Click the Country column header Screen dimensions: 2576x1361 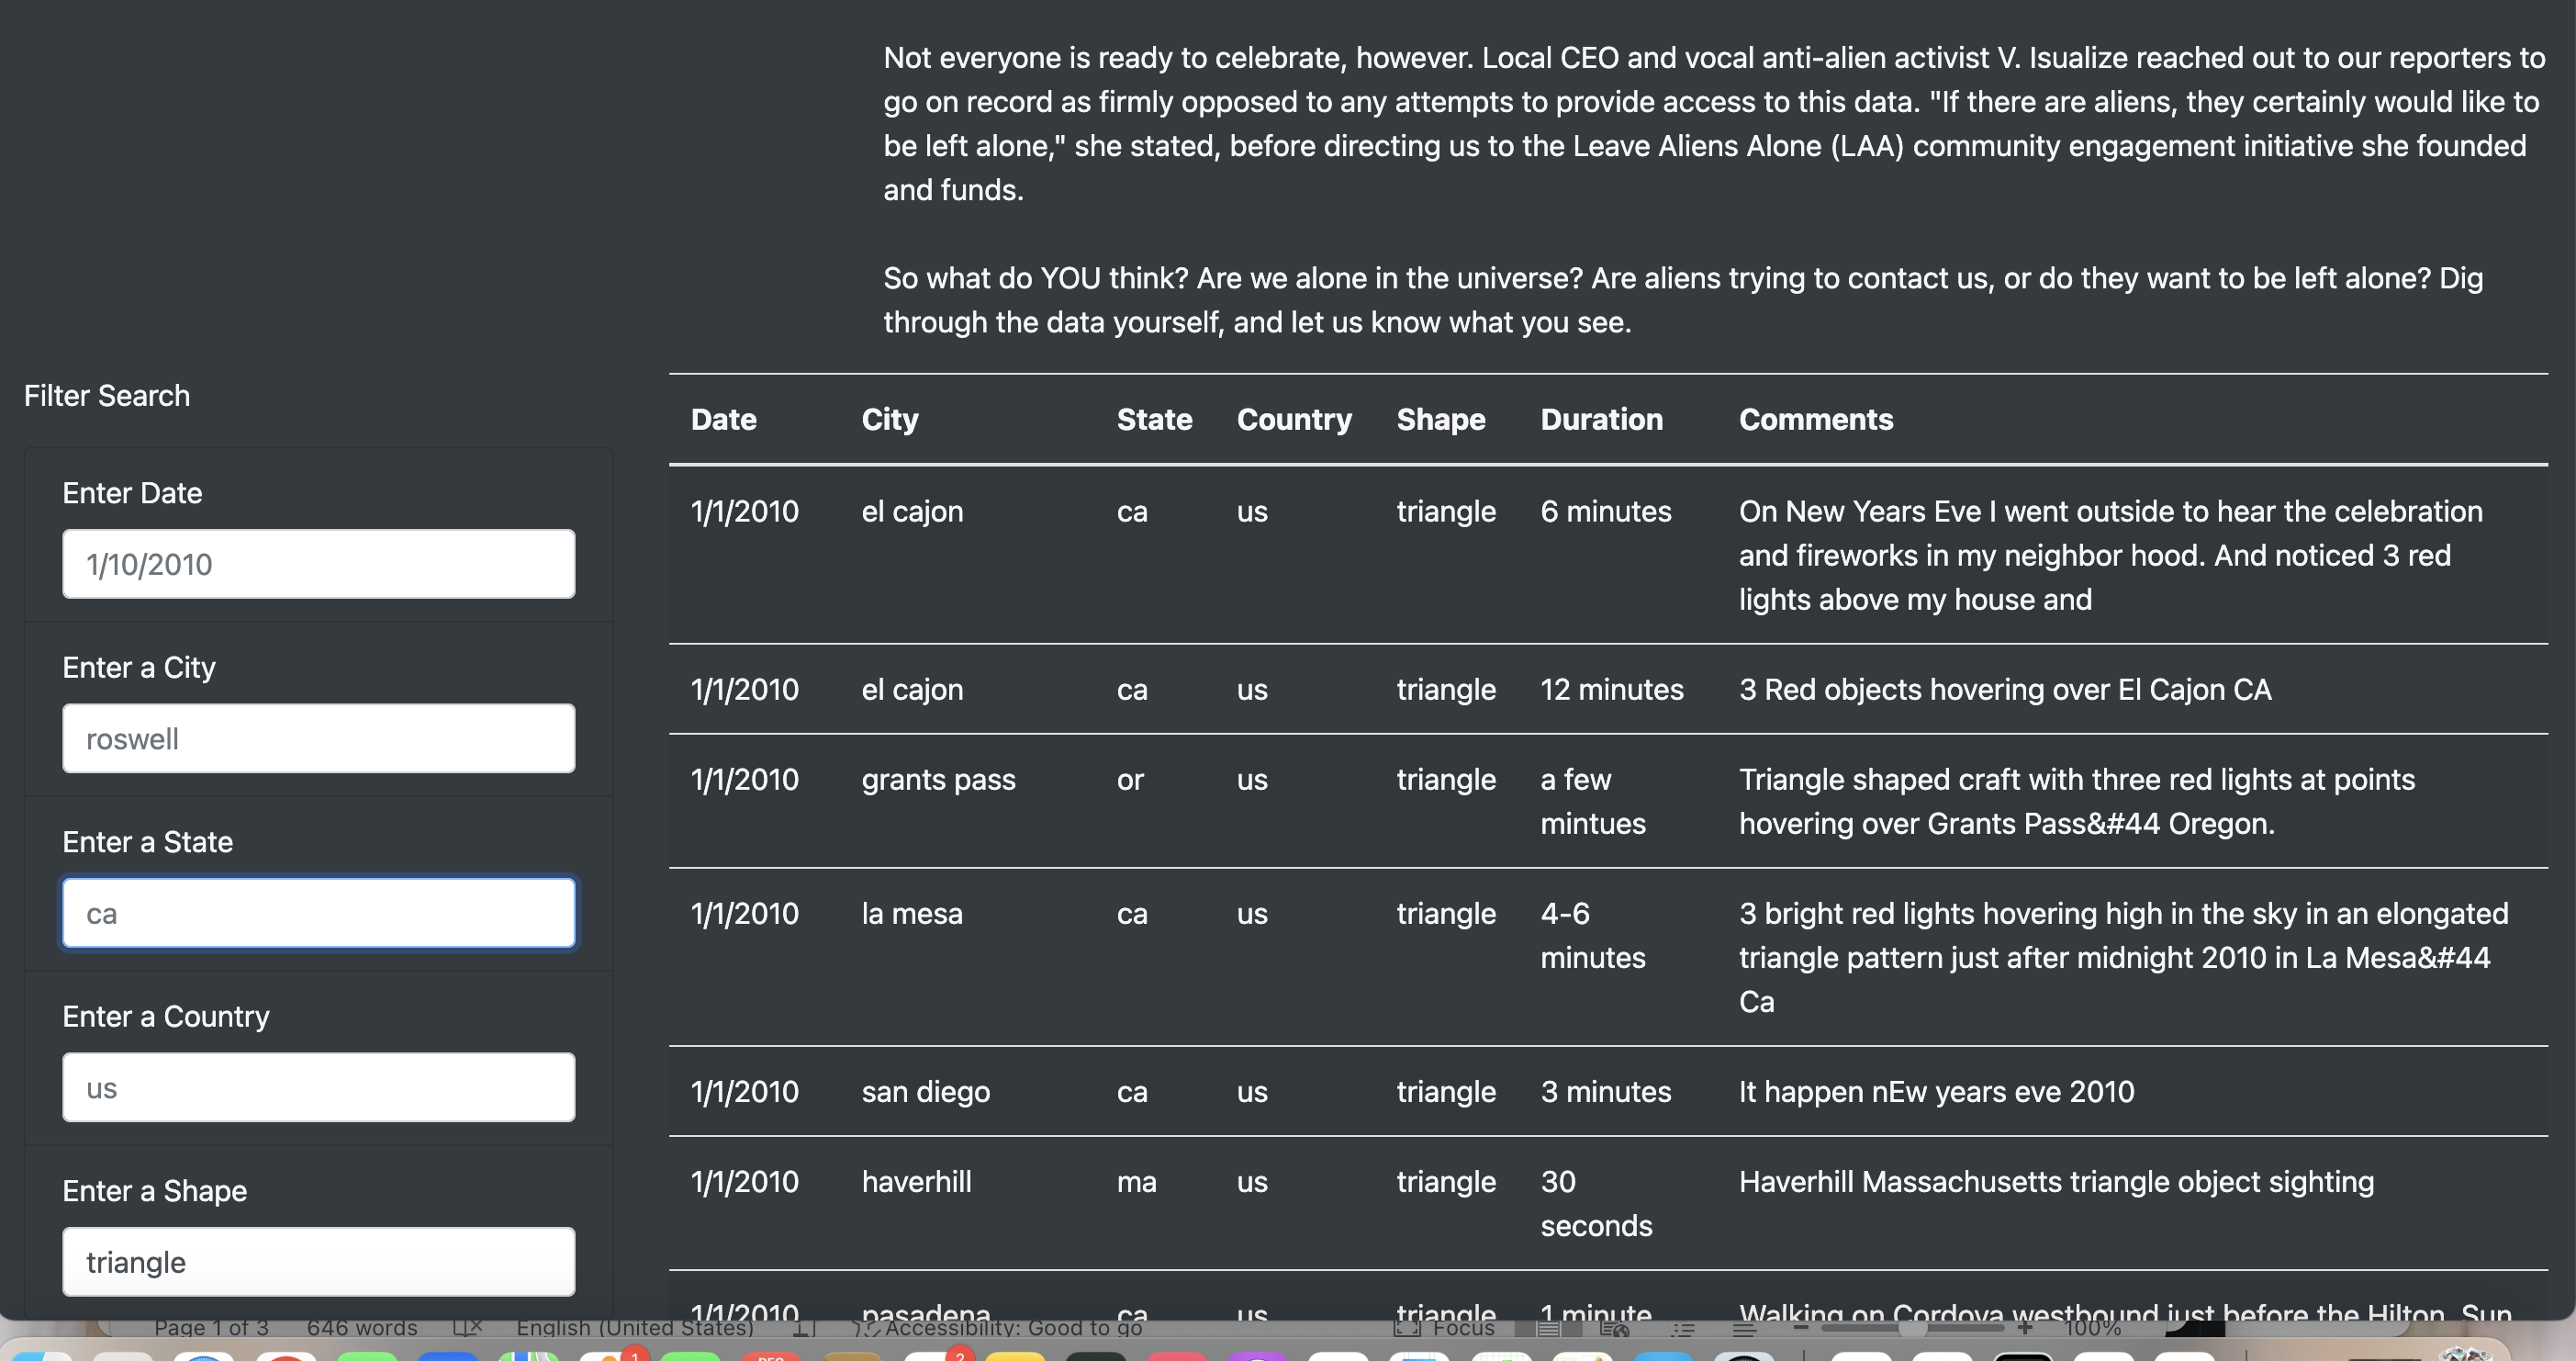pyautogui.click(x=1294, y=419)
